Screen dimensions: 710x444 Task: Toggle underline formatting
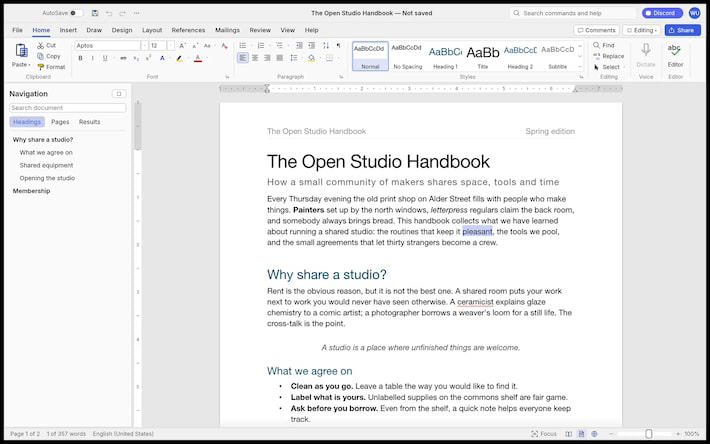[105, 58]
